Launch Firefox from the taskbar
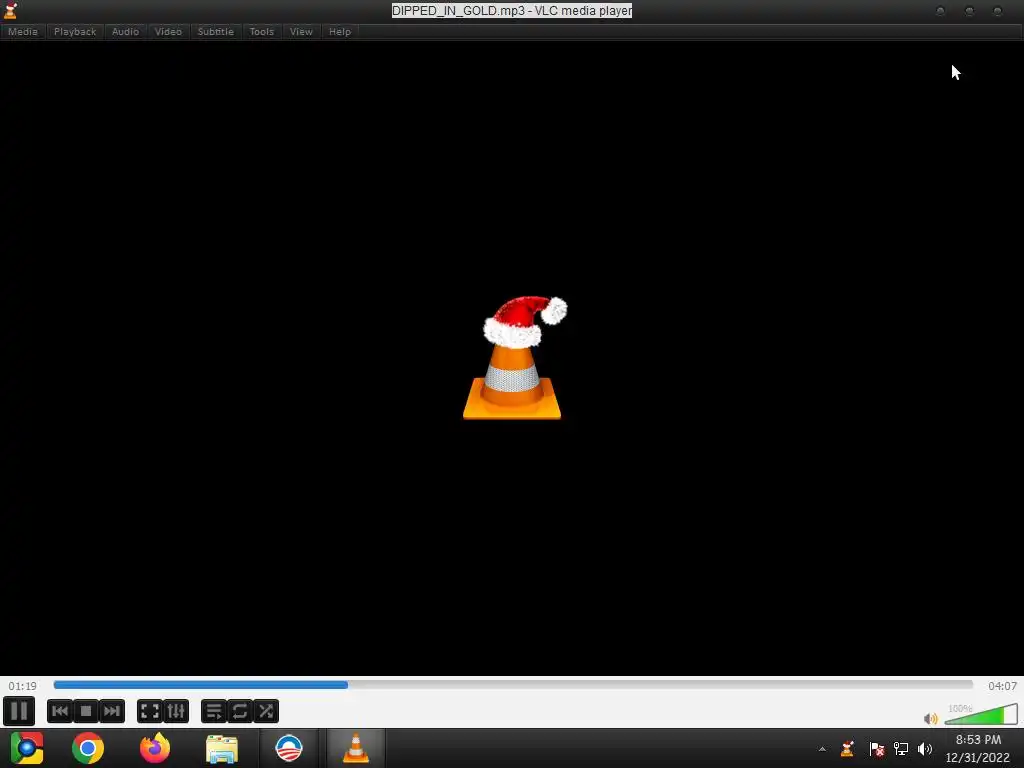 (x=155, y=748)
